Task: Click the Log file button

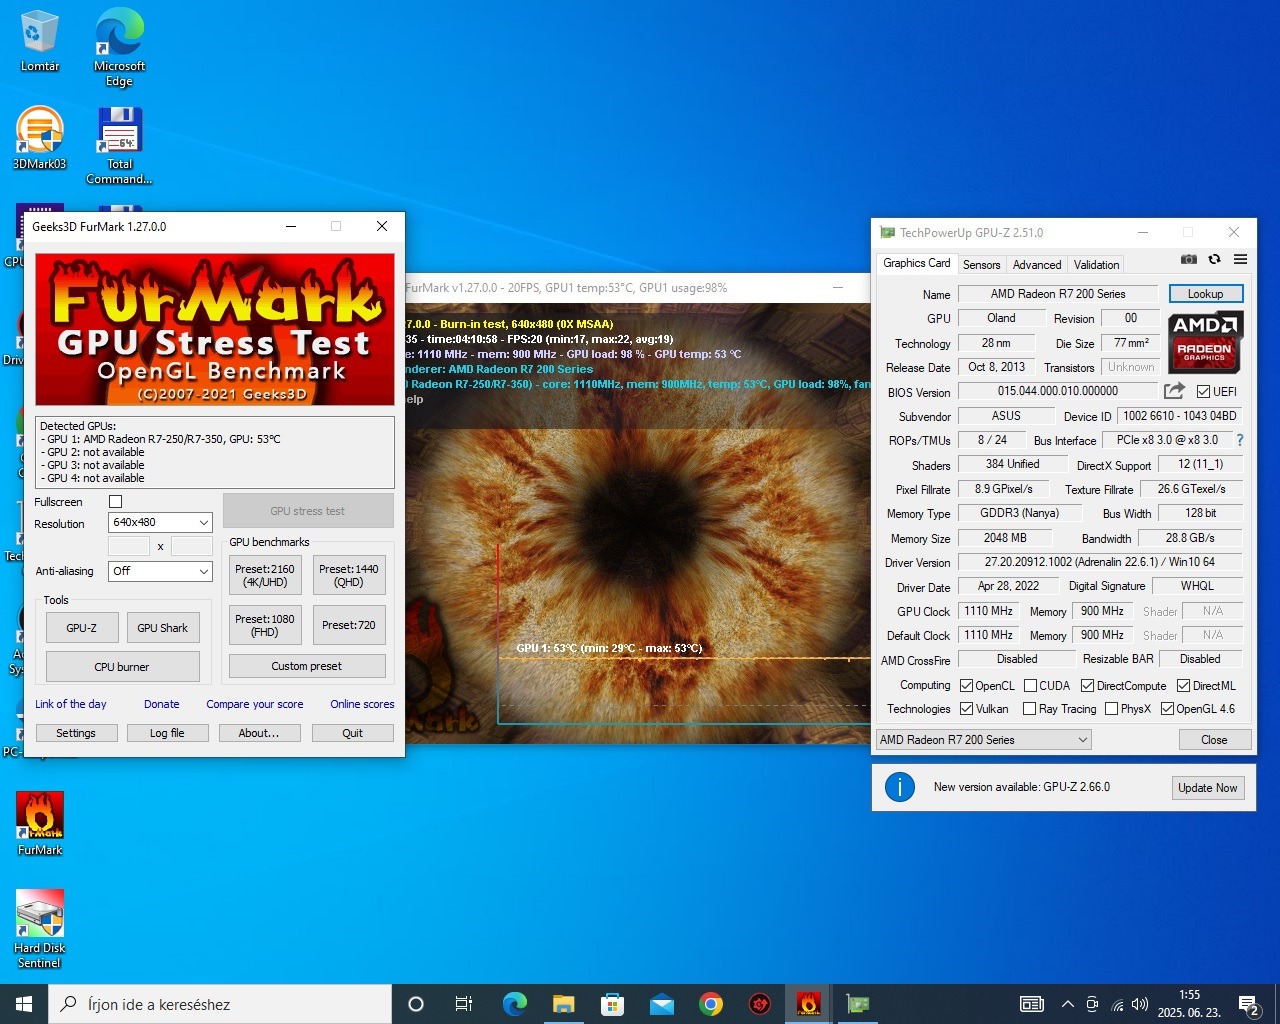Action: [167, 733]
